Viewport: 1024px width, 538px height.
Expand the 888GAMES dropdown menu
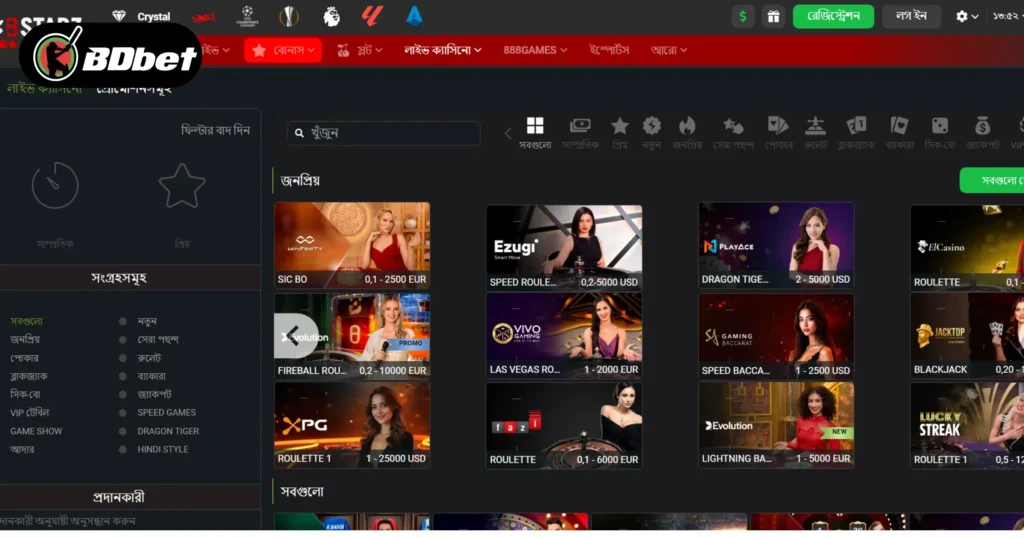pyautogui.click(x=535, y=50)
